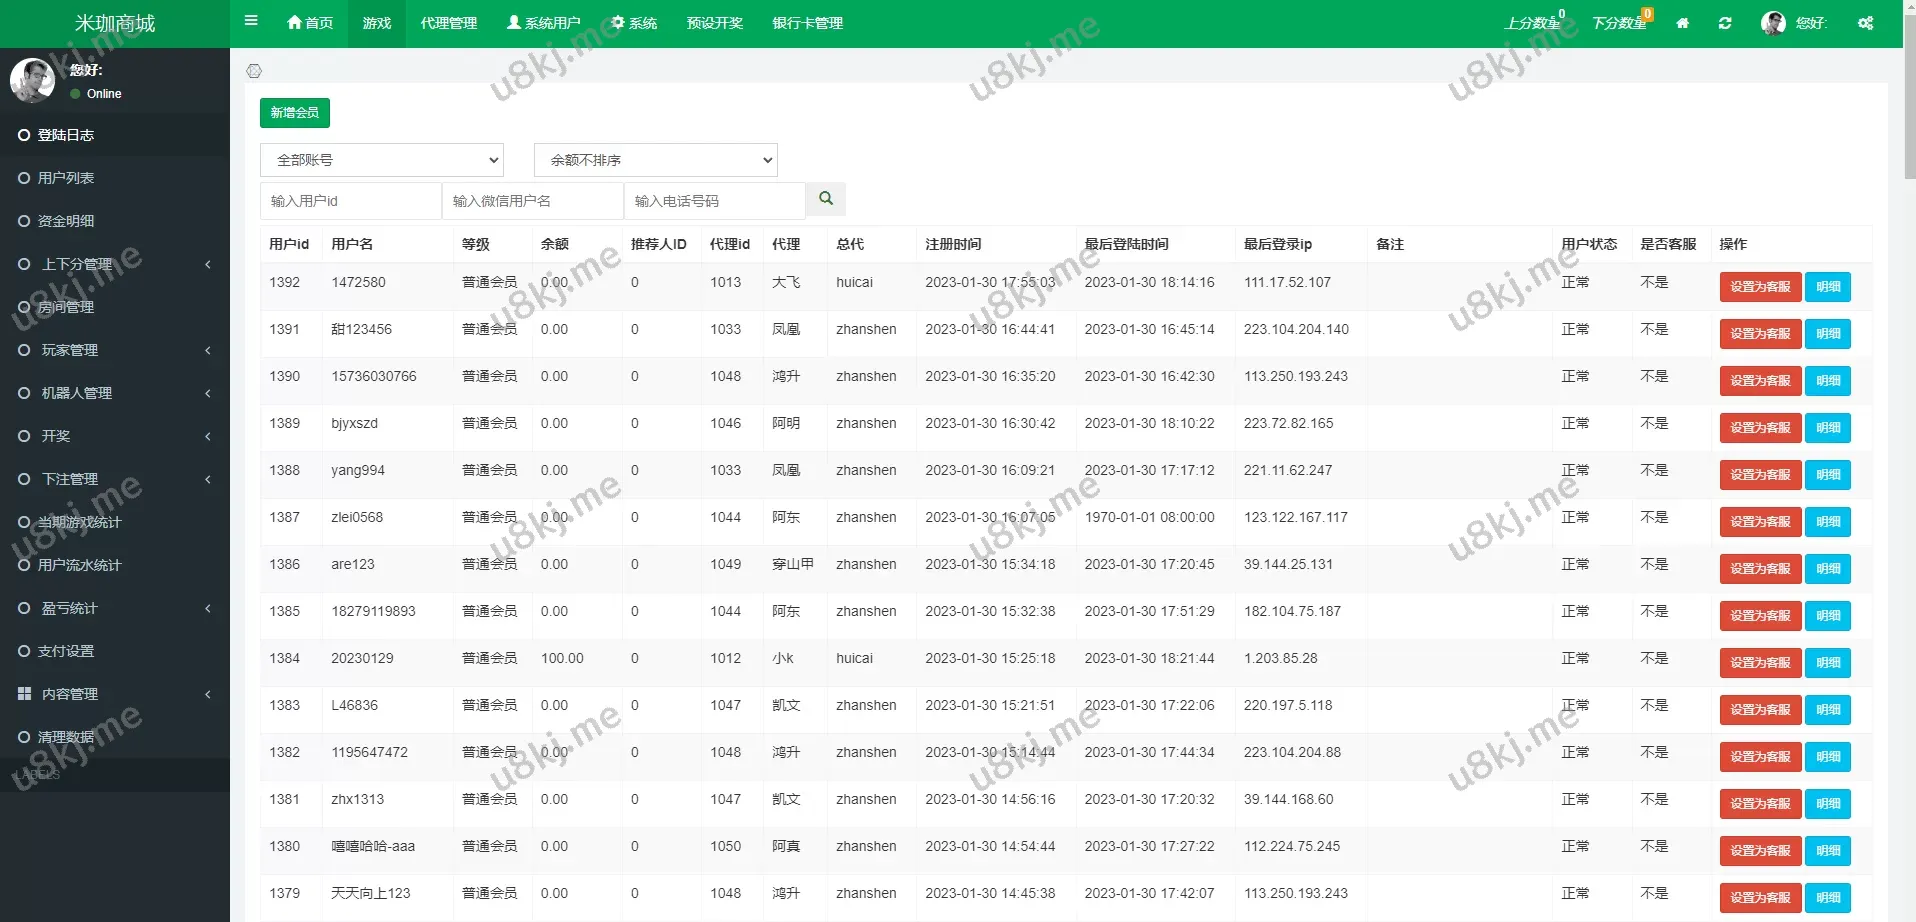
Task: Click the 输入用户id input field
Action: point(350,201)
